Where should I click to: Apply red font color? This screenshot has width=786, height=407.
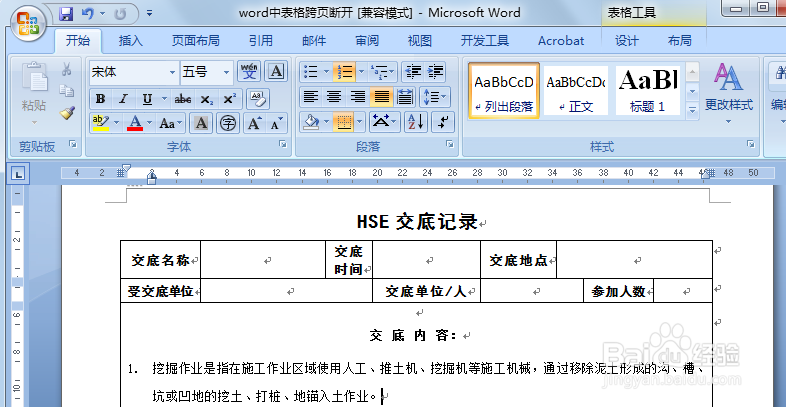coord(135,123)
